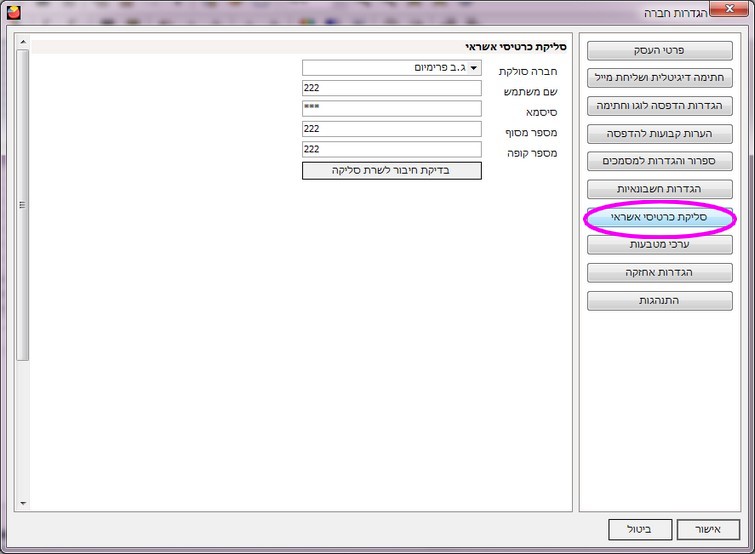Open the התנהגות settings section
This screenshot has width=755, height=554.
(x=659, y=300)
